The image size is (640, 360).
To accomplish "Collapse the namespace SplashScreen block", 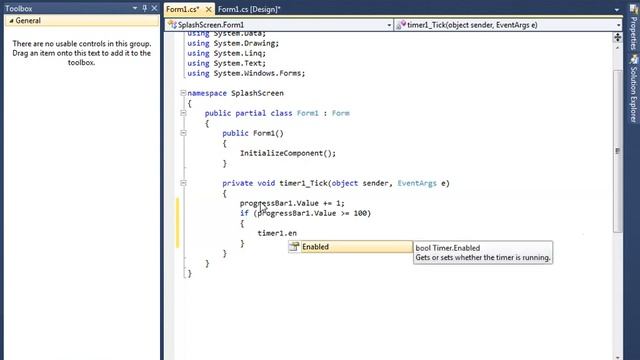I will 183,93.
